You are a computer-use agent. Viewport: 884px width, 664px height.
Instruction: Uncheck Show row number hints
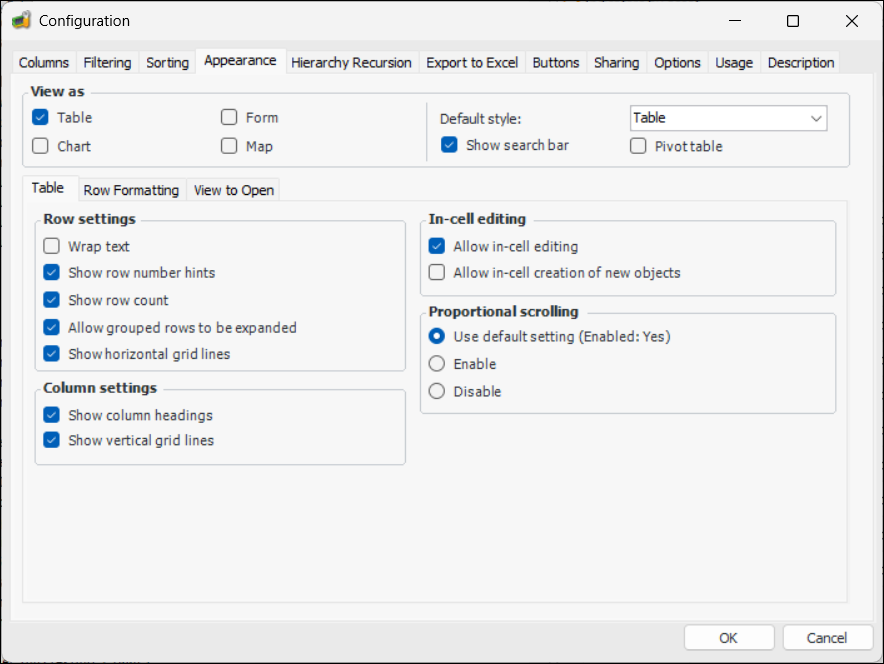(52, 272)
